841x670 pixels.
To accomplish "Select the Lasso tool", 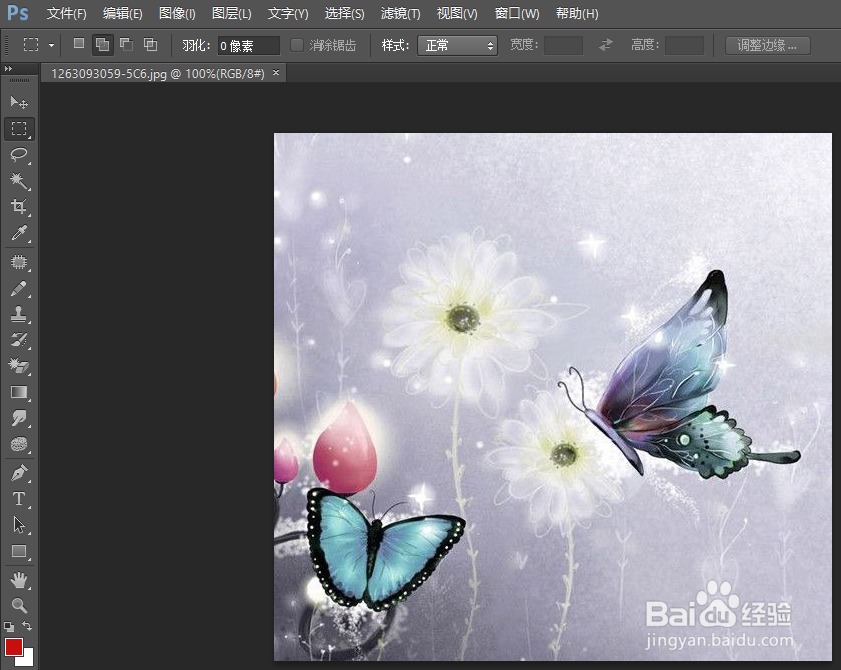I will 19,154.
